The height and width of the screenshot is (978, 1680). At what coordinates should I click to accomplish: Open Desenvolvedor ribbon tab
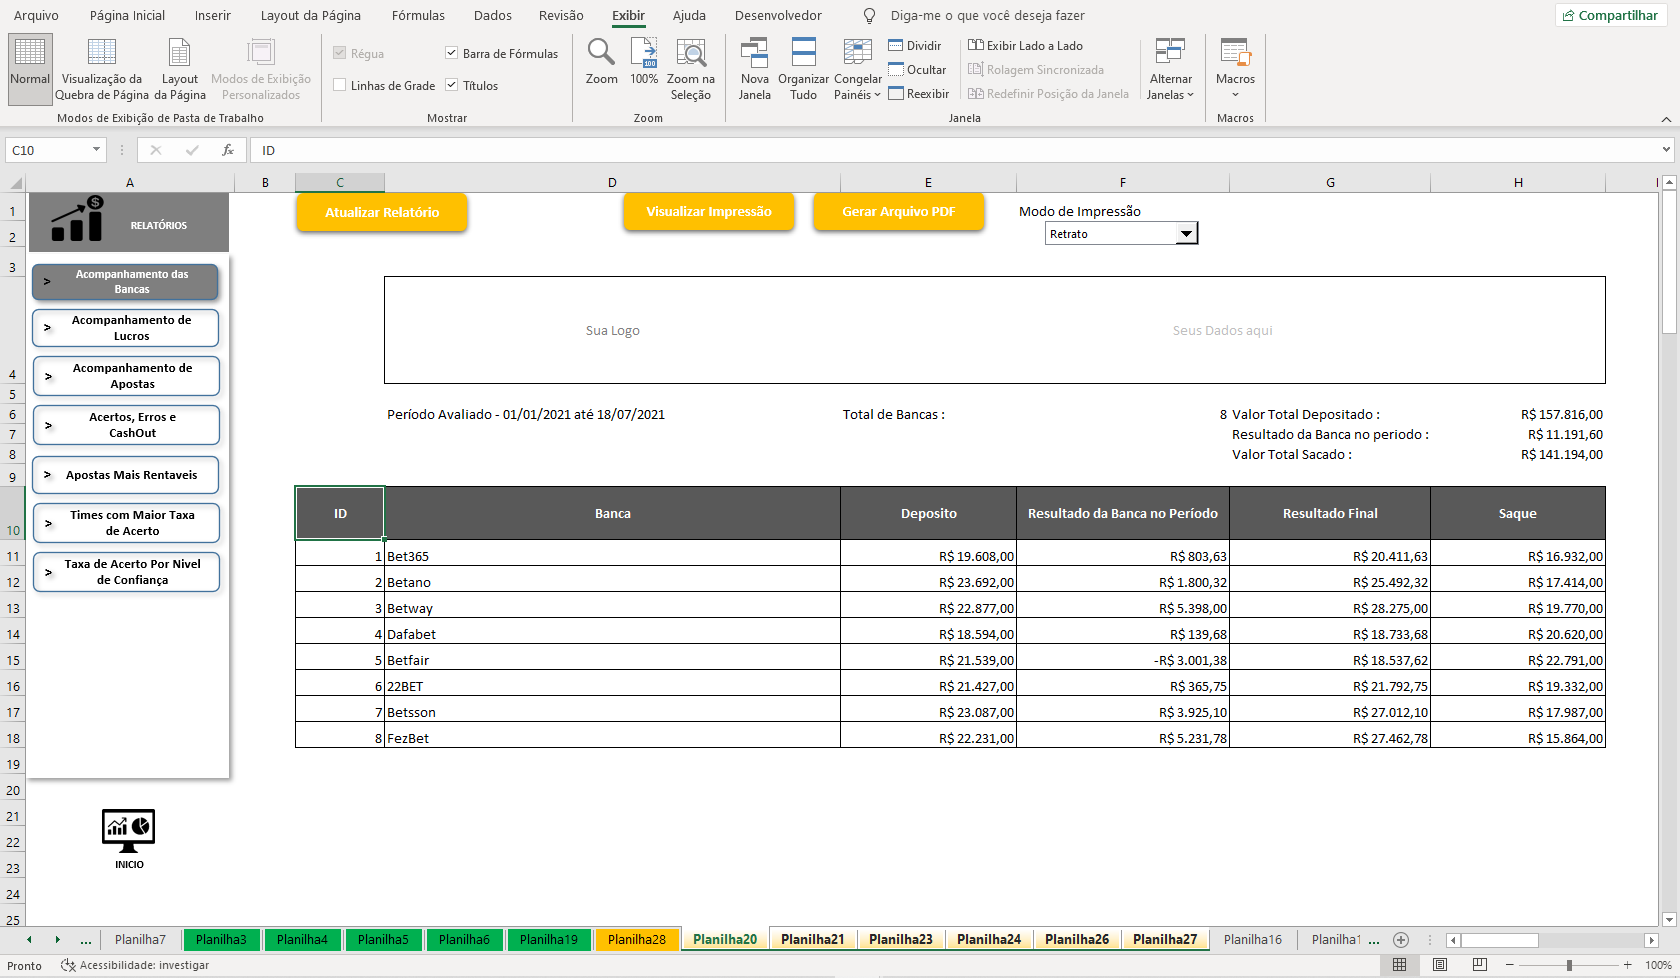778,16
